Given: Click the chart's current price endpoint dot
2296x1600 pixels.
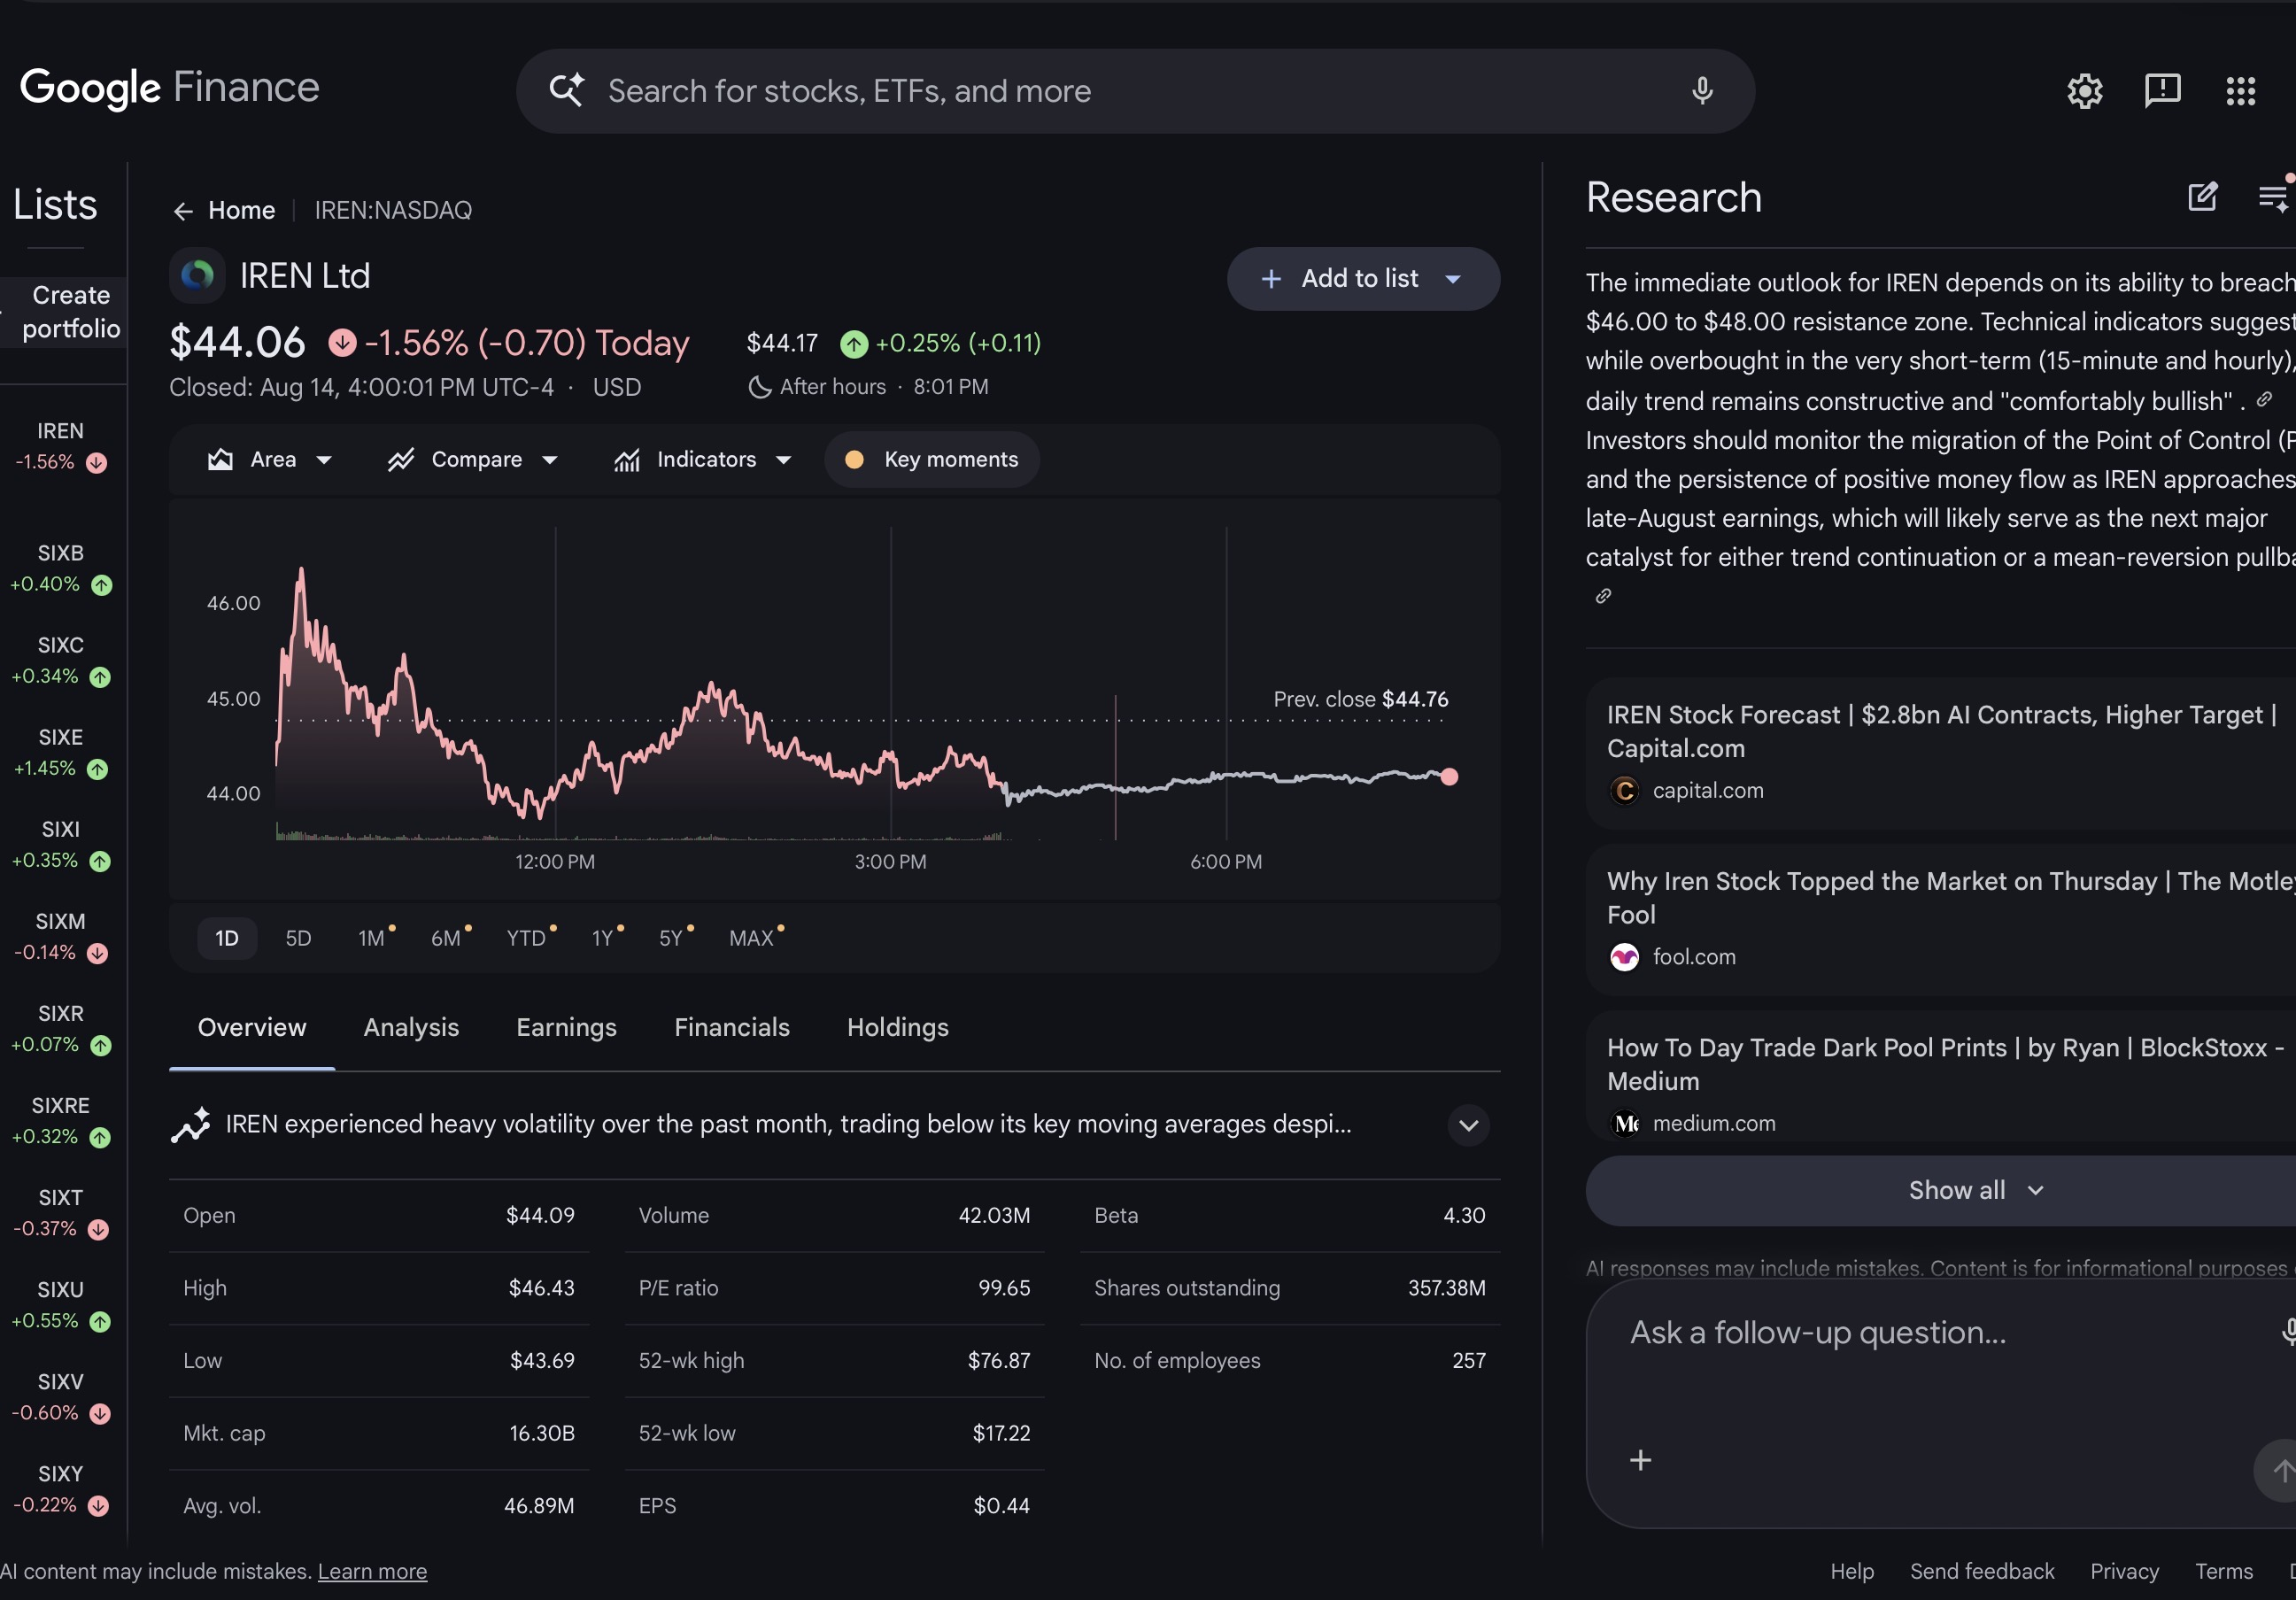Looking at the screenshot, I should [x=1448, y=776].
